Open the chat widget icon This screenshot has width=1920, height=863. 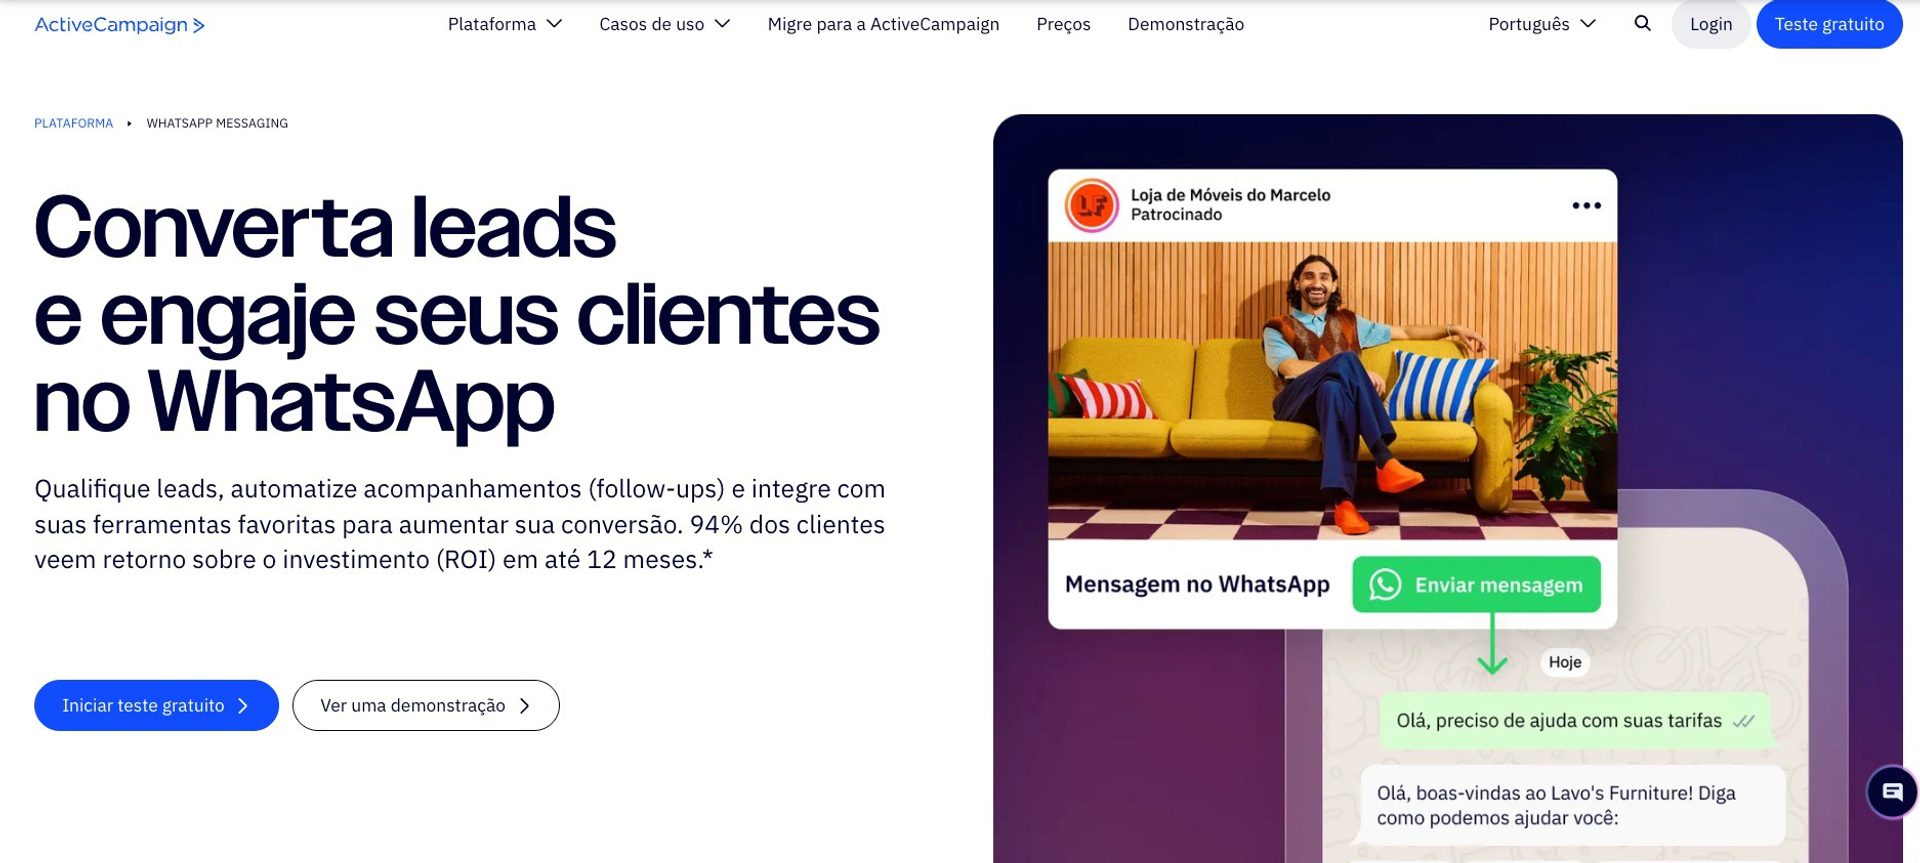pyautogui.click(x=1892, y=792)
